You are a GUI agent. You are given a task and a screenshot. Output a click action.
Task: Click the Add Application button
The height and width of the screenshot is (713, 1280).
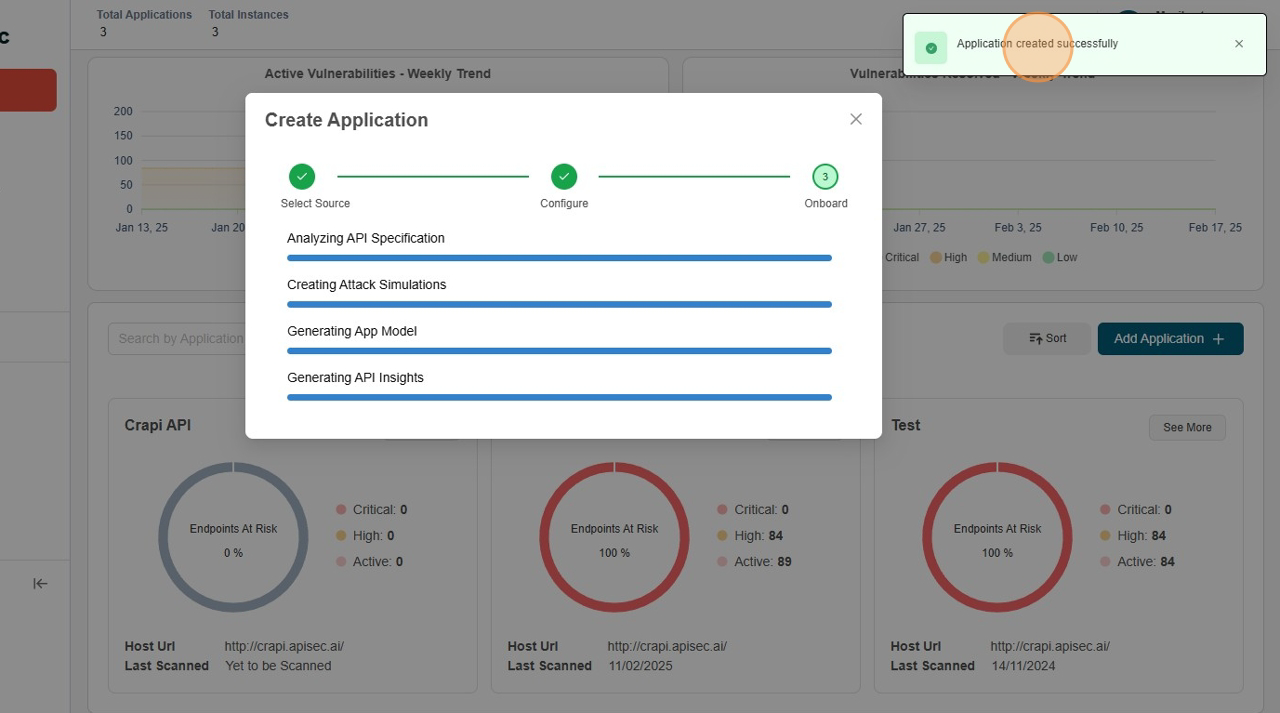click(1170, 339)
